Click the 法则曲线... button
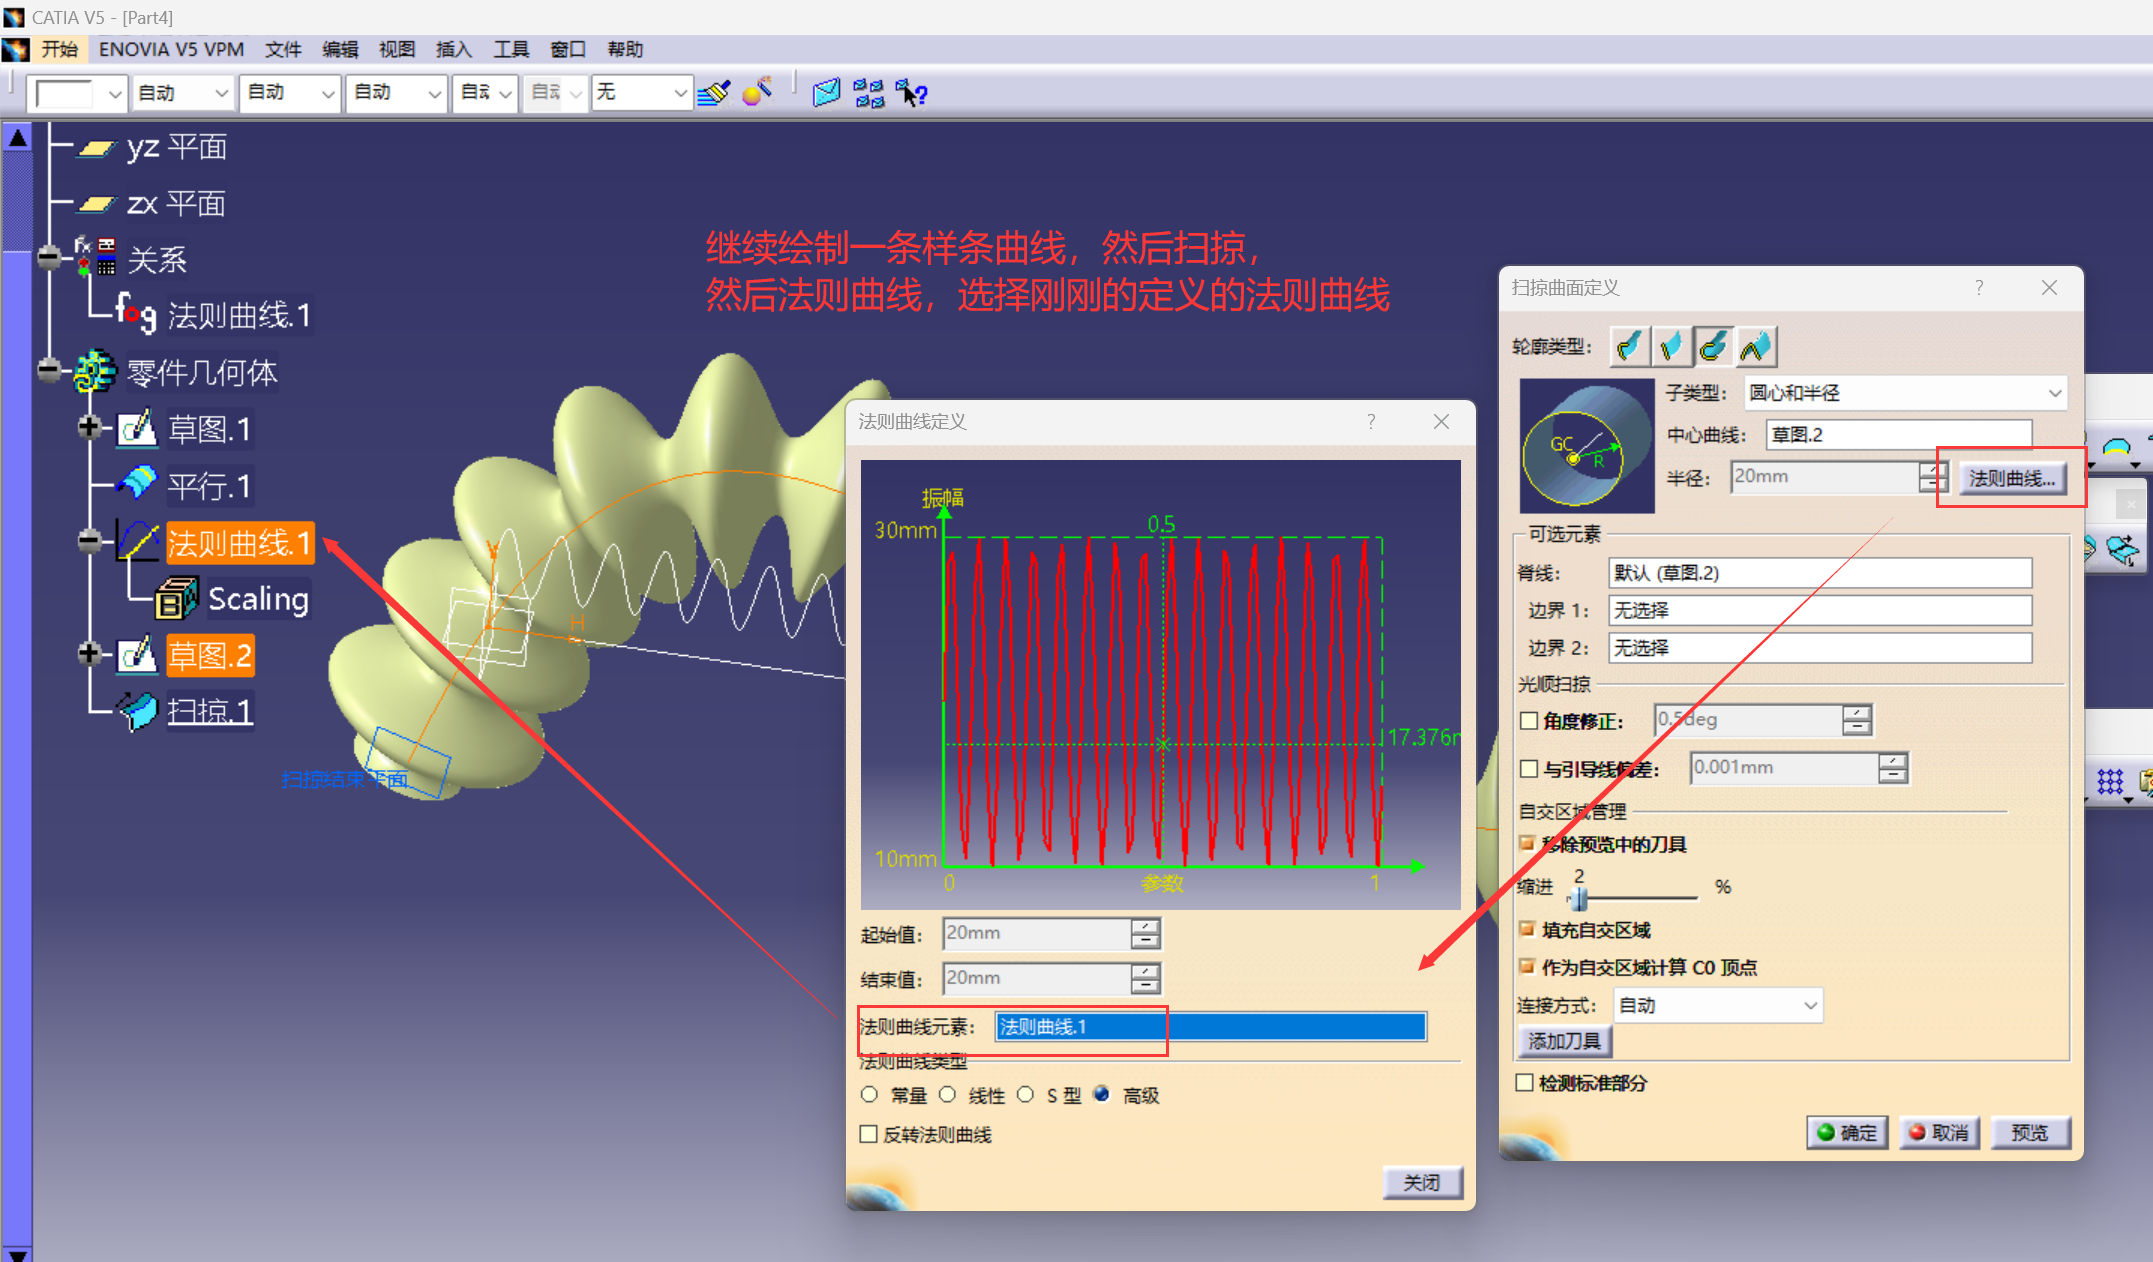Screen dimensions: 2153x1262 (2011, 478)
